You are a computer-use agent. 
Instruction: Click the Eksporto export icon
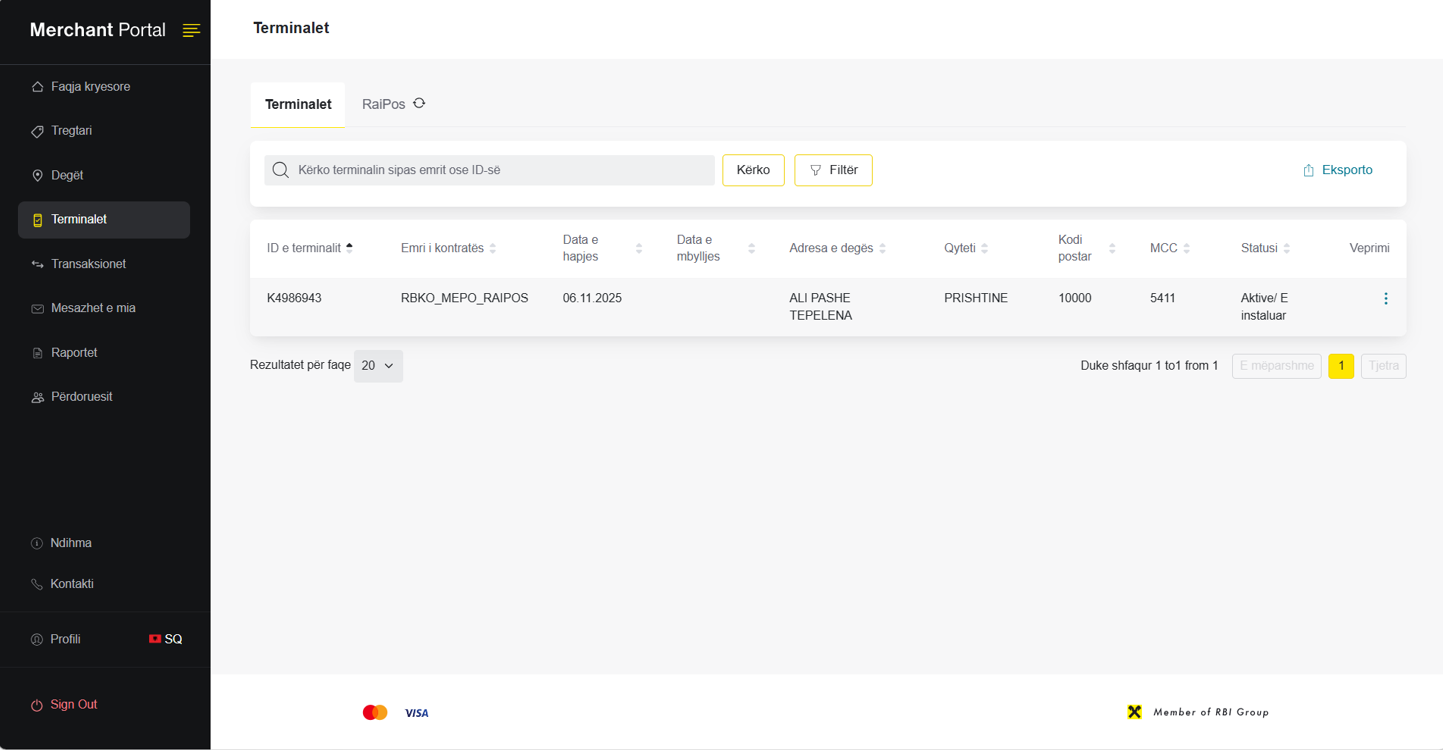coord(1308,170)
